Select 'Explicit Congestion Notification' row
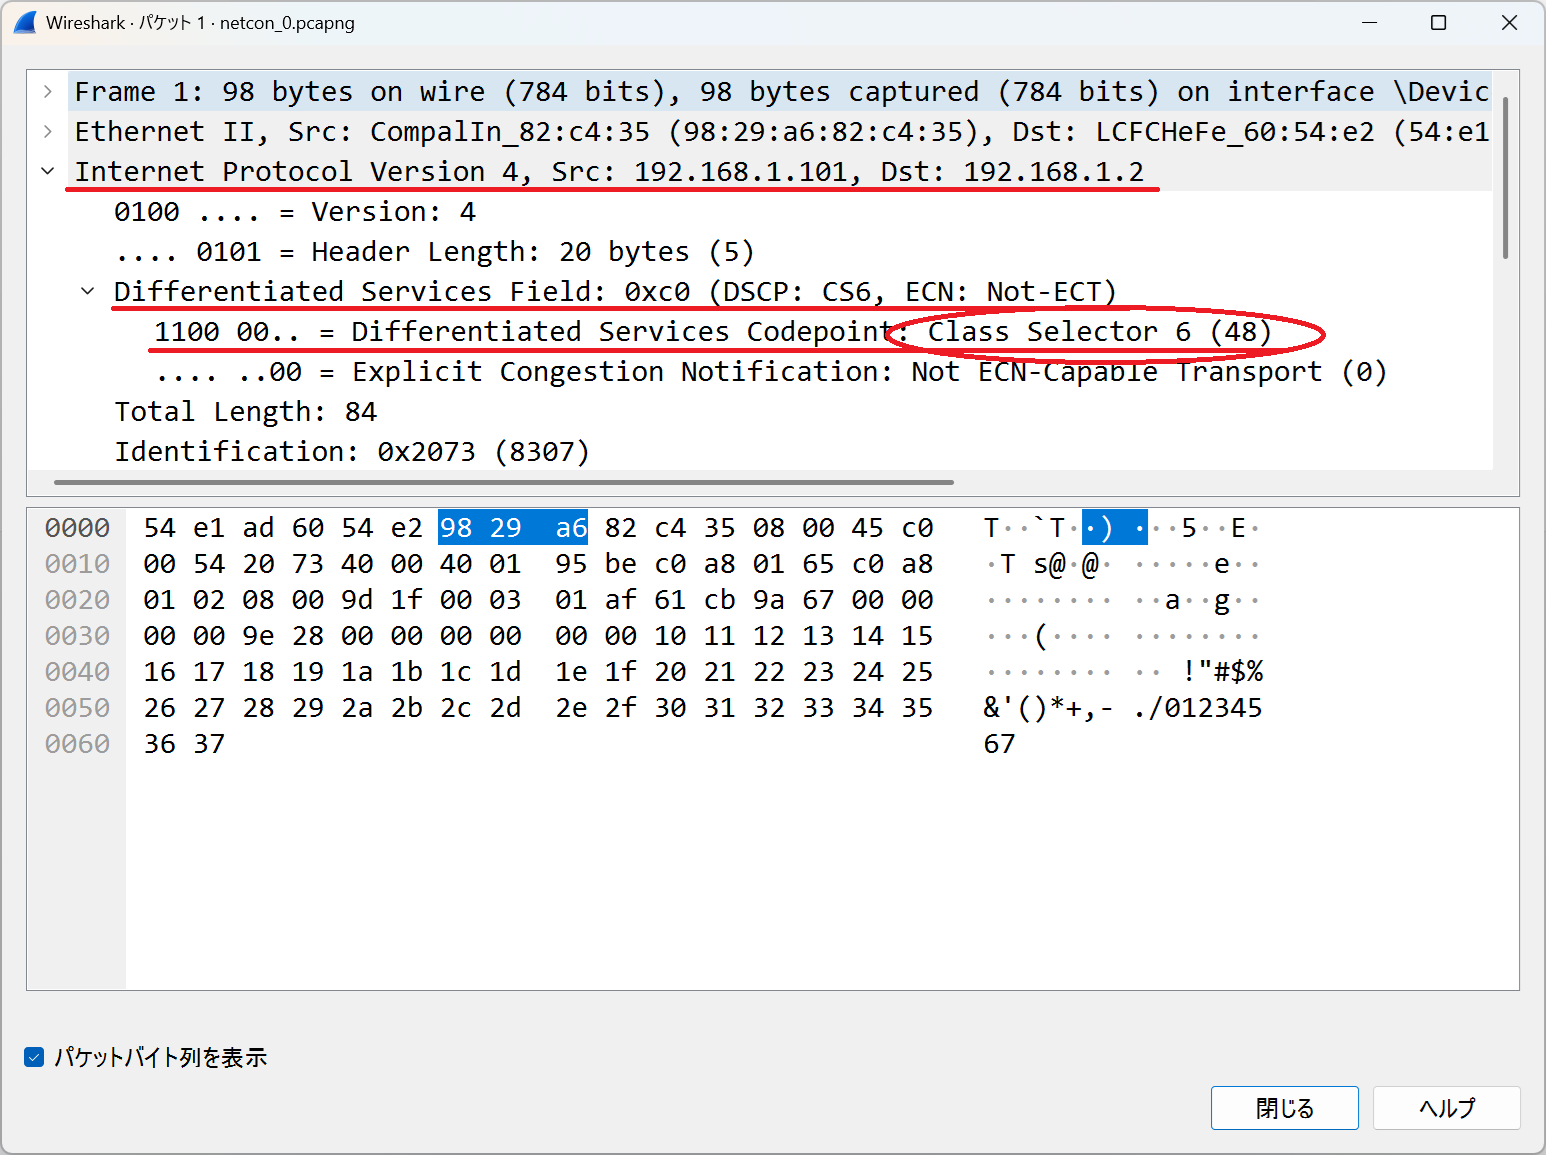1546x1155 pixels. pyautogui.click(x=771, y=371)
